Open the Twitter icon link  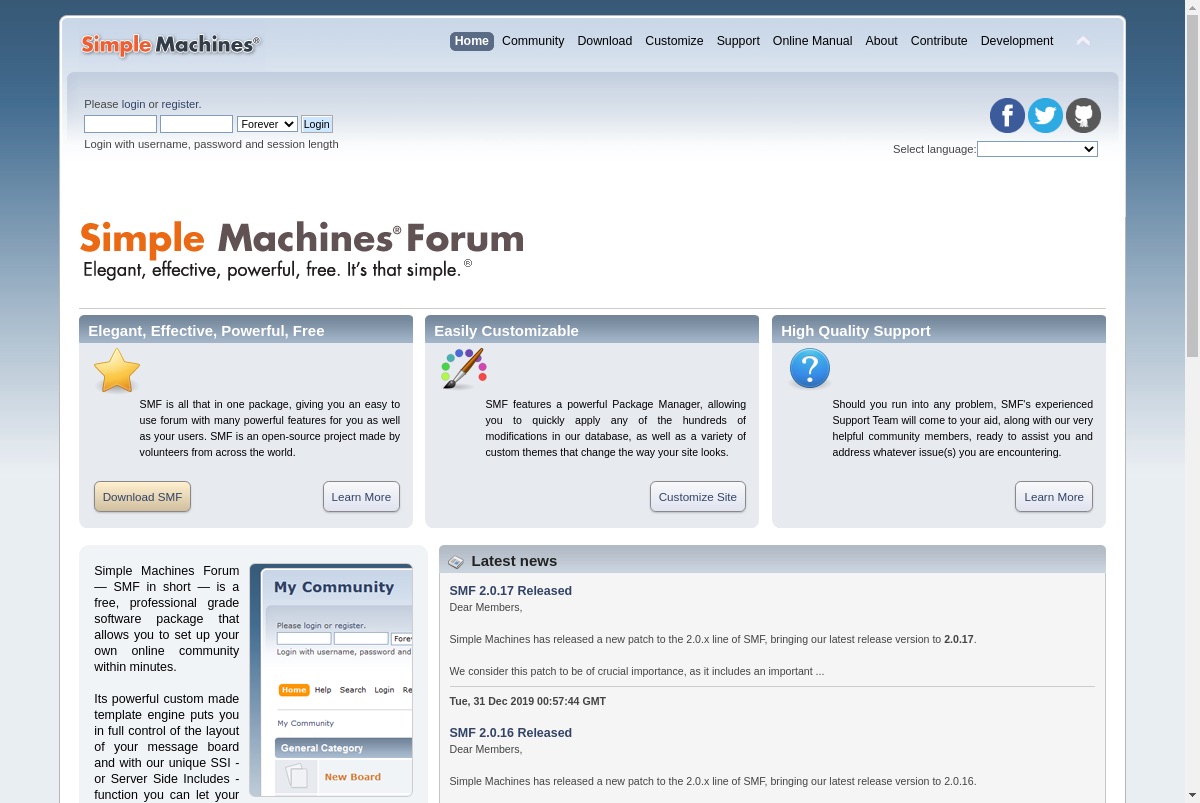click(1045, 116)
